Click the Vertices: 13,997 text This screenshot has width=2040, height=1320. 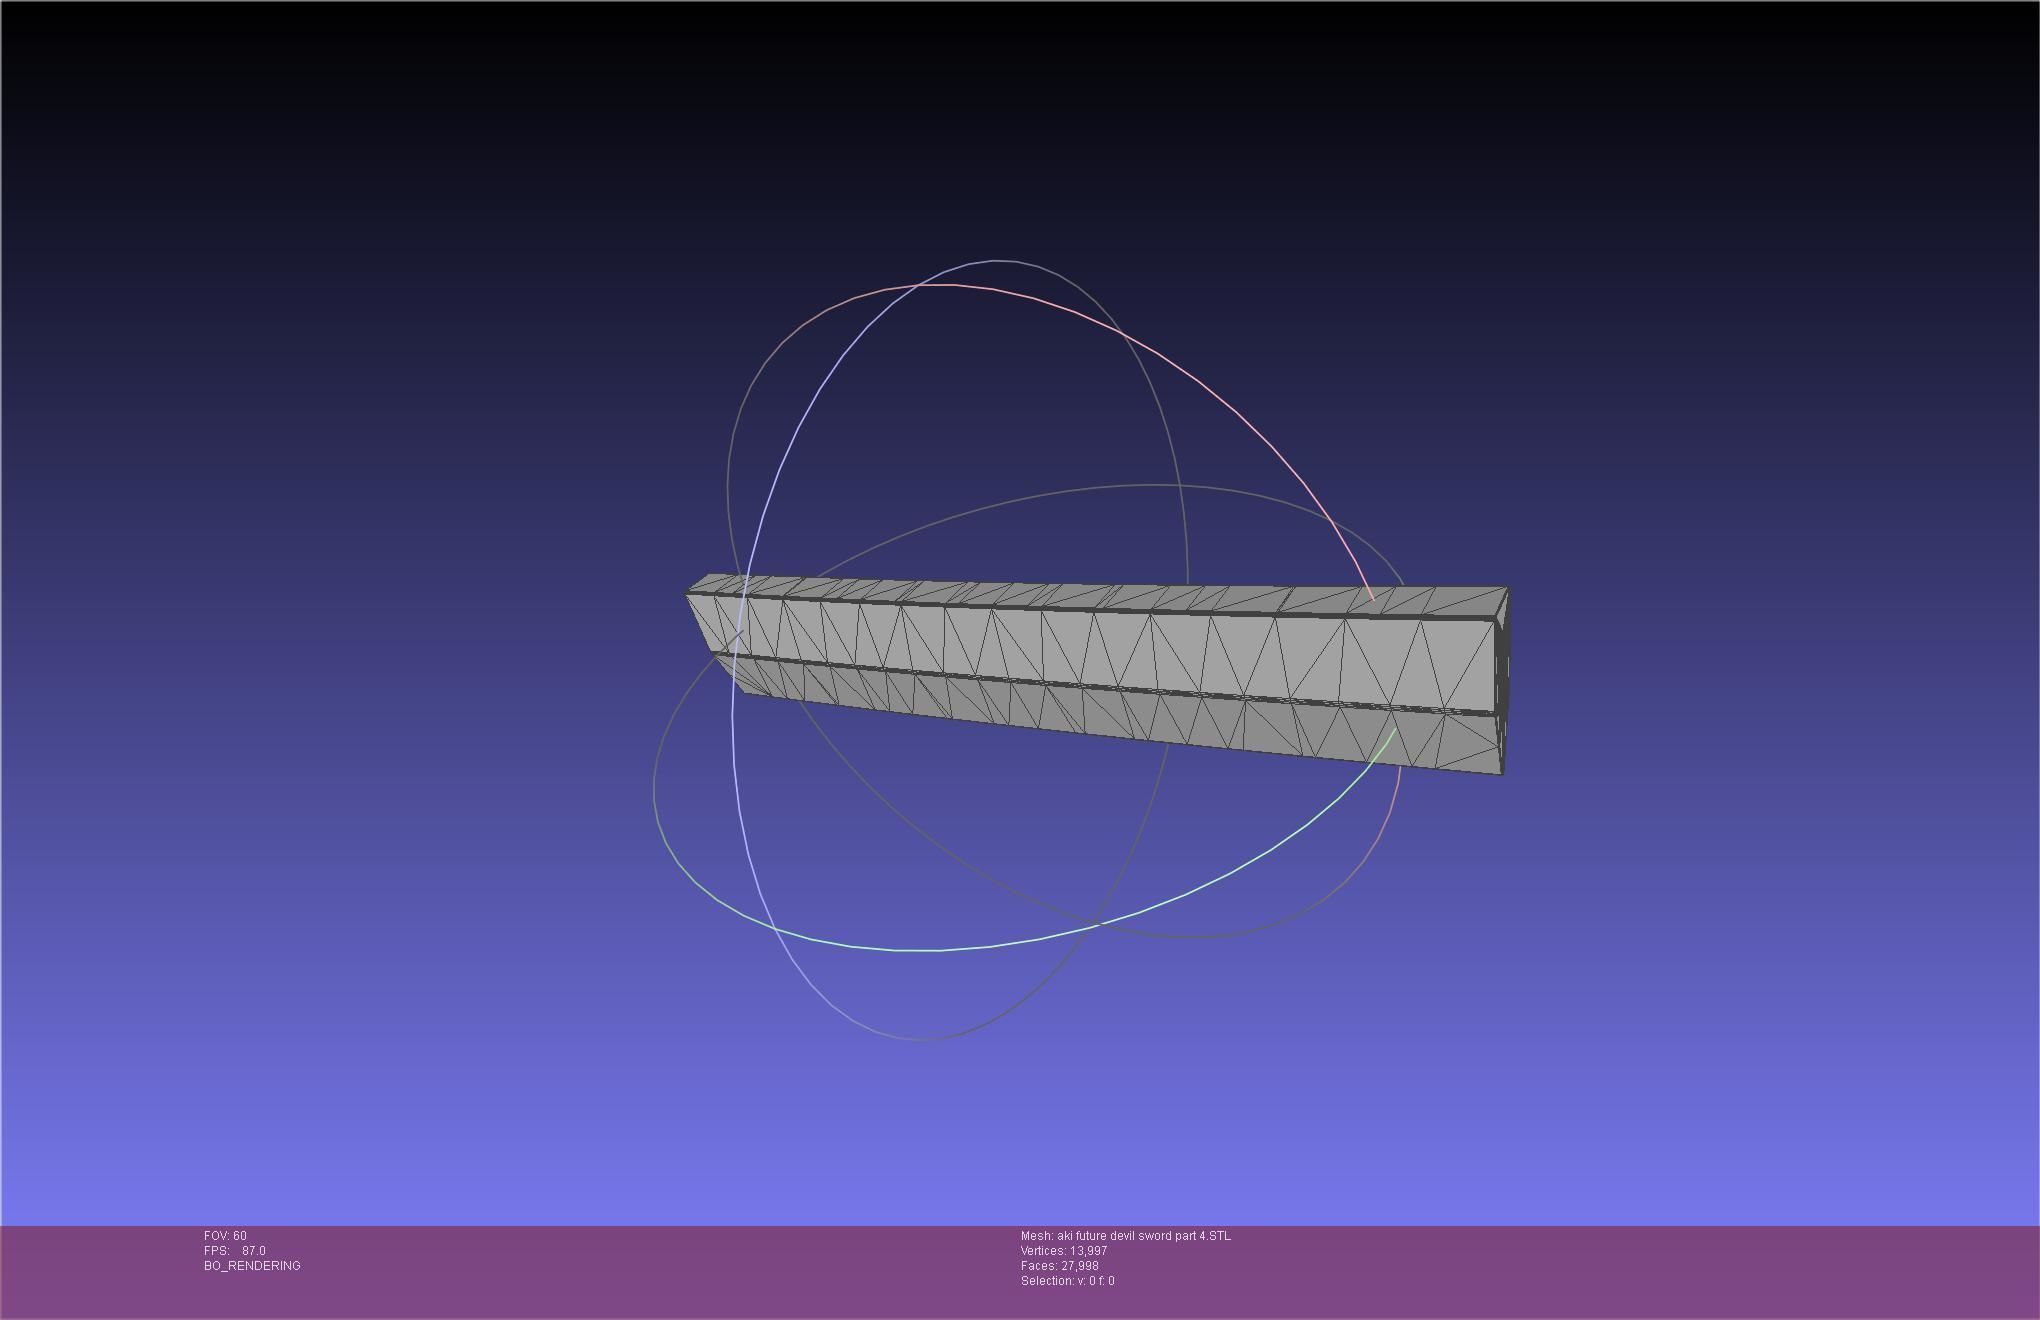click(1064, 1251)
